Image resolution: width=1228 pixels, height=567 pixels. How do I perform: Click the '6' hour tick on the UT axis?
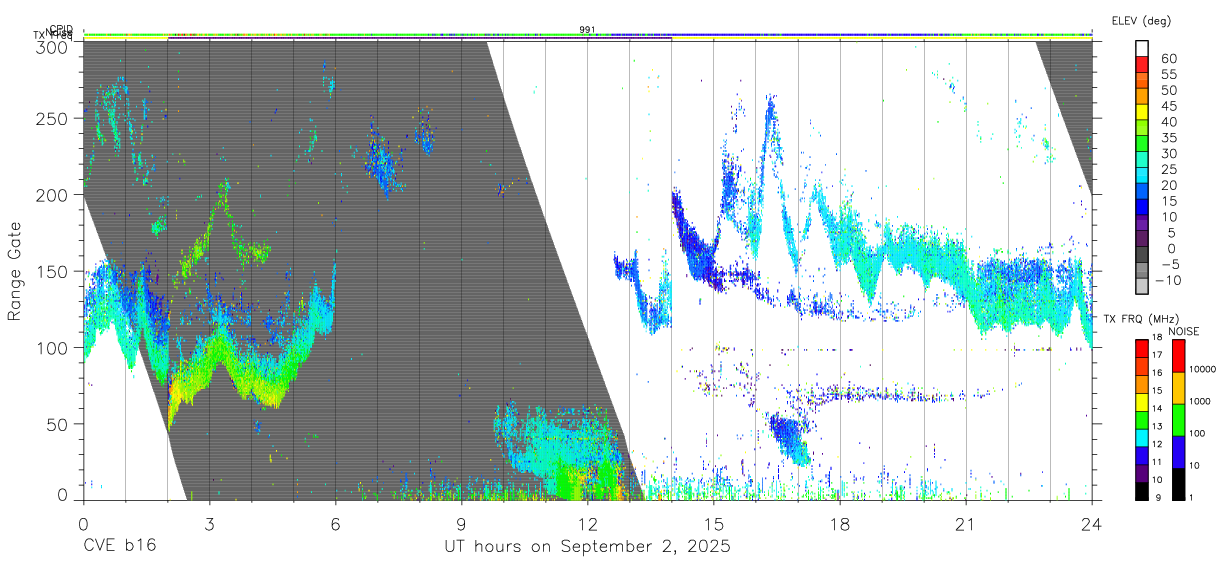pyautogui.click(x=335, y=524)
